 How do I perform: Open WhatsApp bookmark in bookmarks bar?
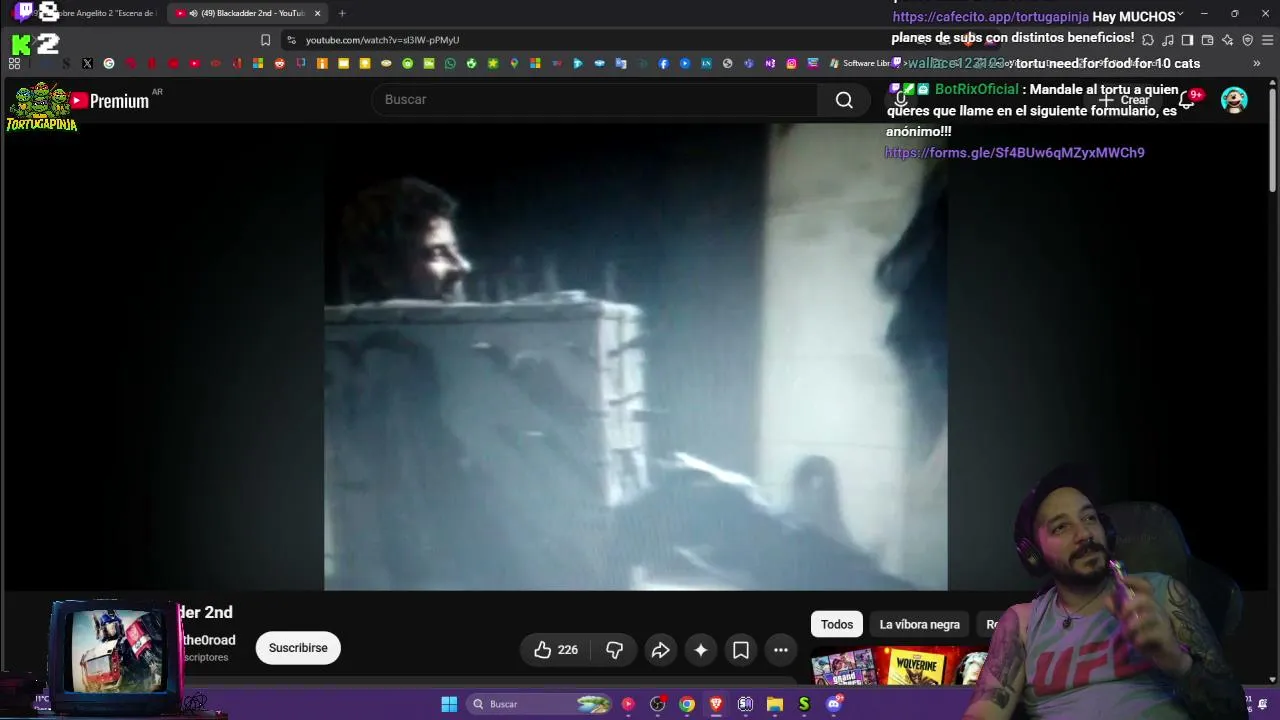click(450, 63)
